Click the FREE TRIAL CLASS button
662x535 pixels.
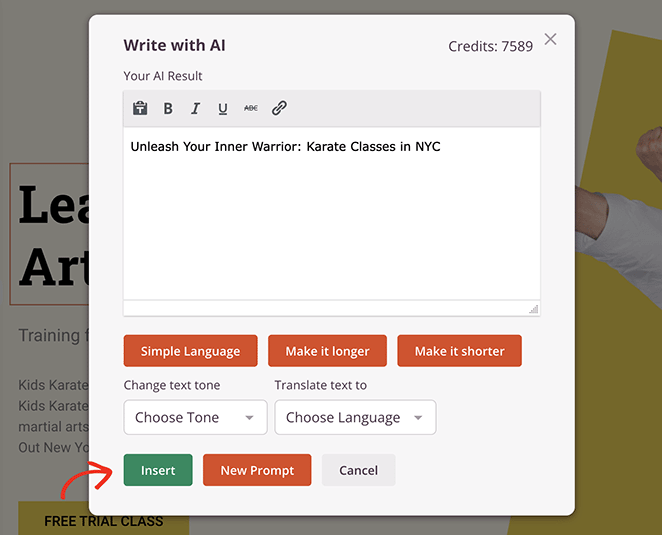click(x=103, y=521)
